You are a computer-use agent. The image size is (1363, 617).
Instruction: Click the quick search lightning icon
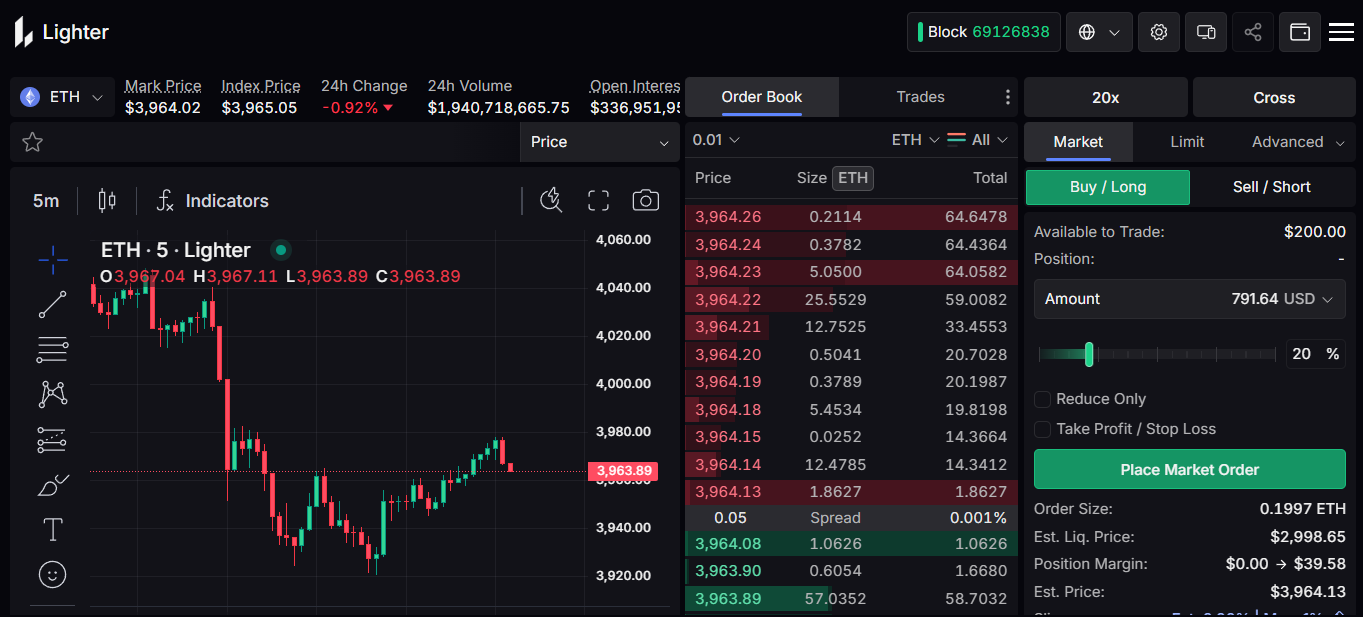pos(551,200)
